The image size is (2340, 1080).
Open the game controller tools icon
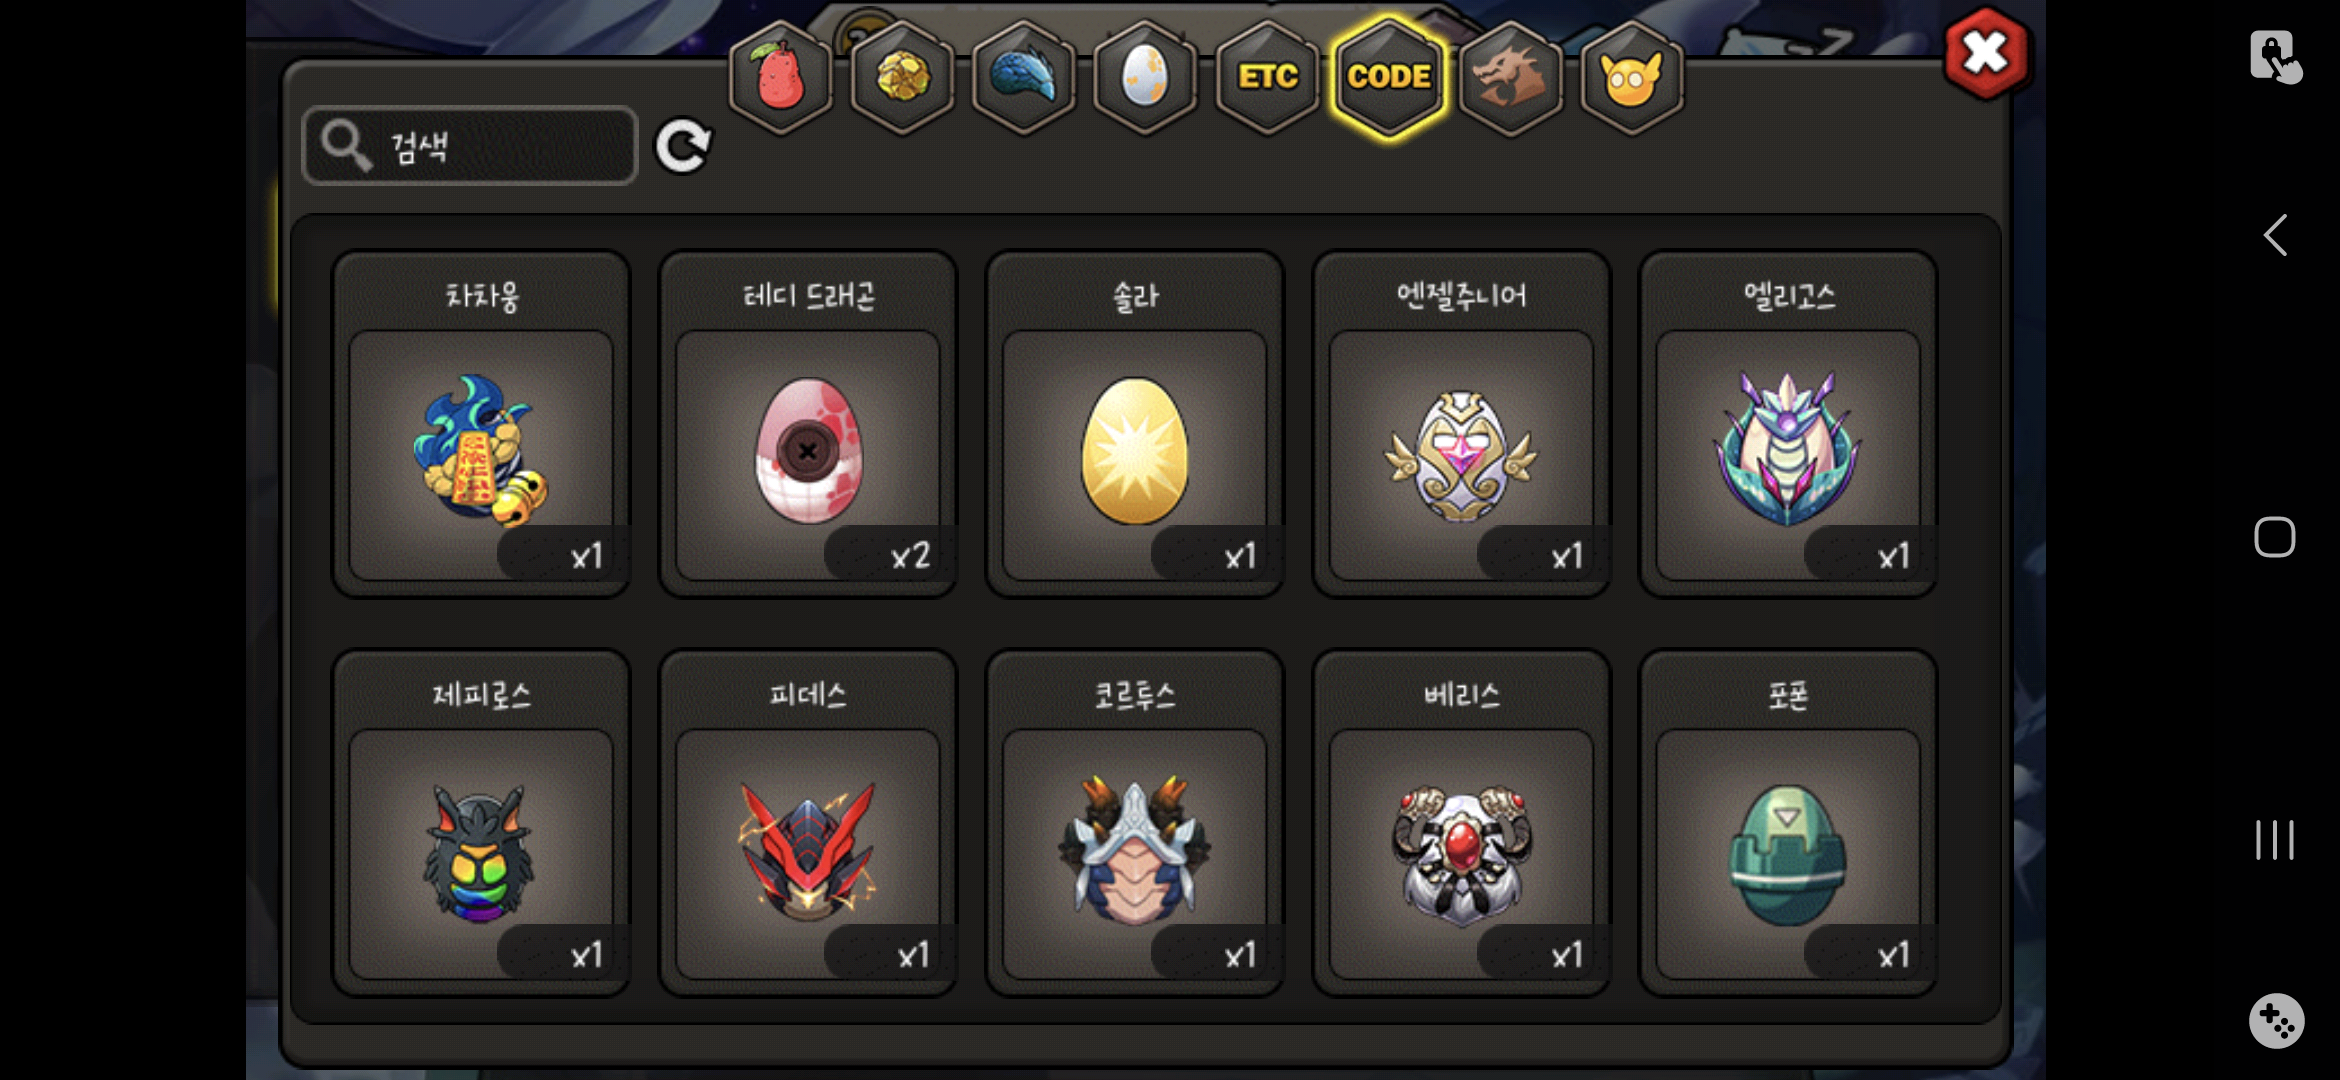pos(2277,1021)
